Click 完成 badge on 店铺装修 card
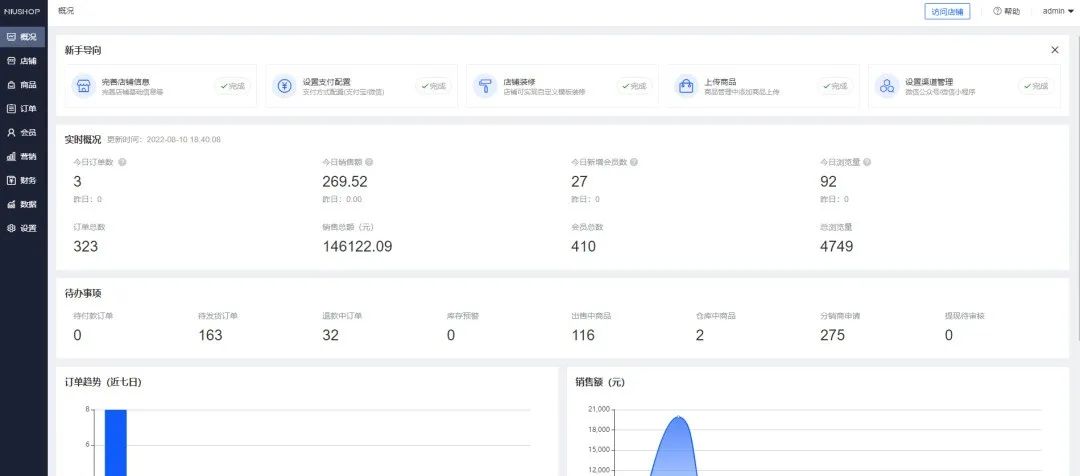The width and height of the screenshot is (1080, 476). [x=634, y=86]
